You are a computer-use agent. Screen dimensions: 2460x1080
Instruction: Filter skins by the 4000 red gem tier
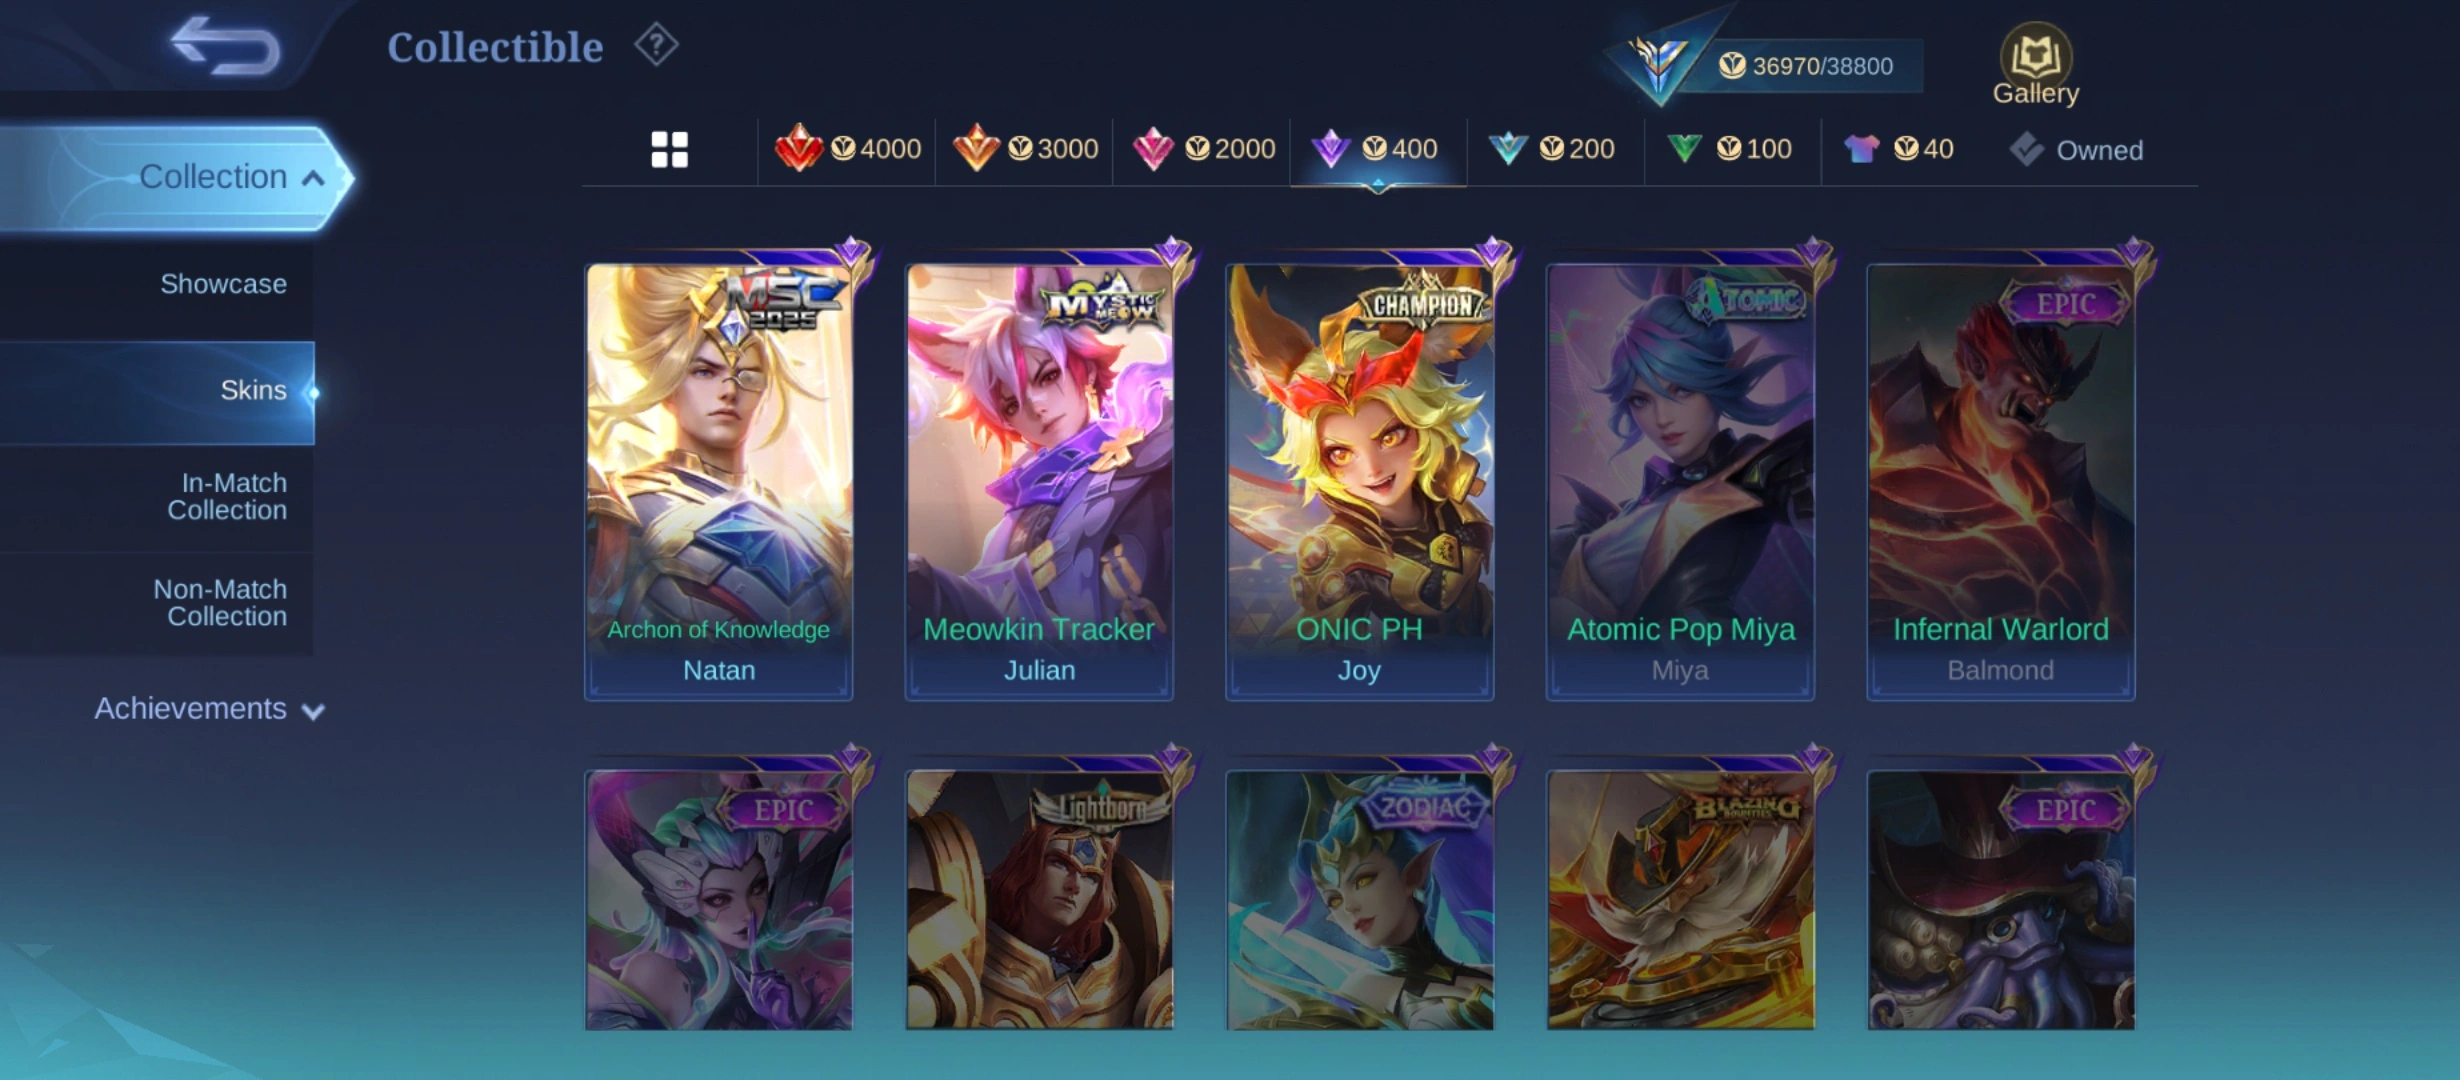click(847, 149)
